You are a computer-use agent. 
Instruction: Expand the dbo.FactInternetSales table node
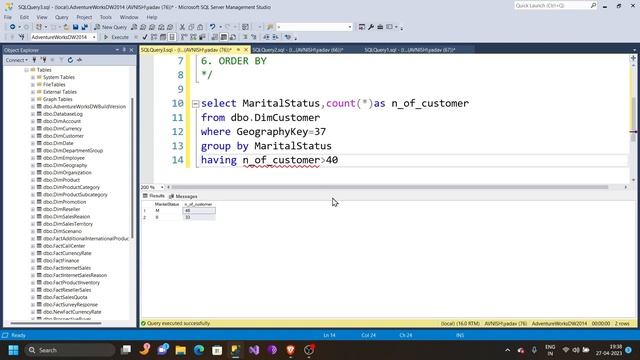(x=33, y=268)
